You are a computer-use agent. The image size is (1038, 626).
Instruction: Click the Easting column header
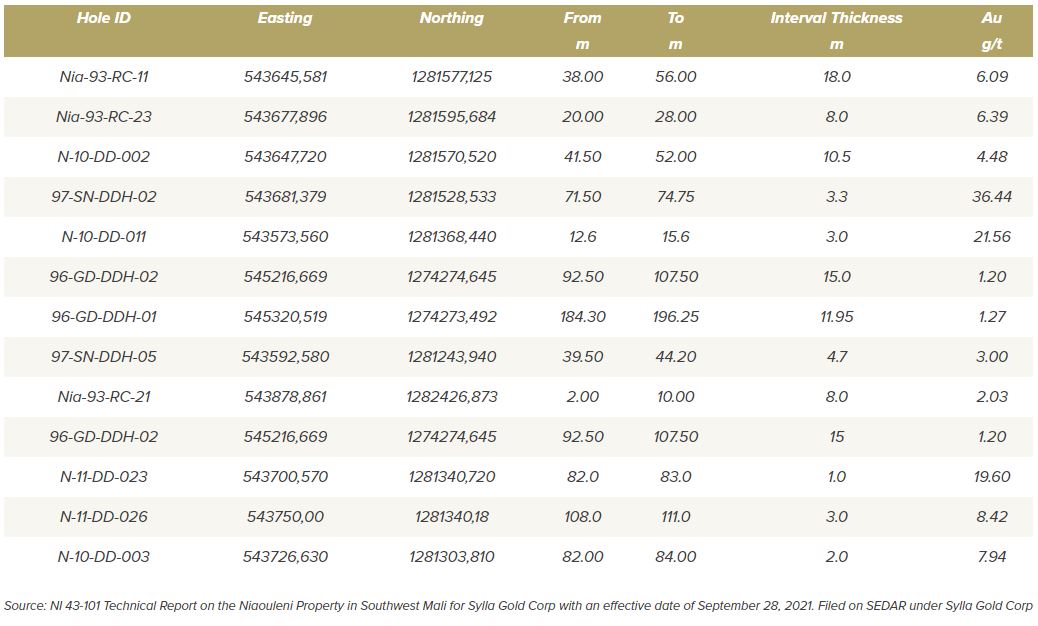(285, 18)
